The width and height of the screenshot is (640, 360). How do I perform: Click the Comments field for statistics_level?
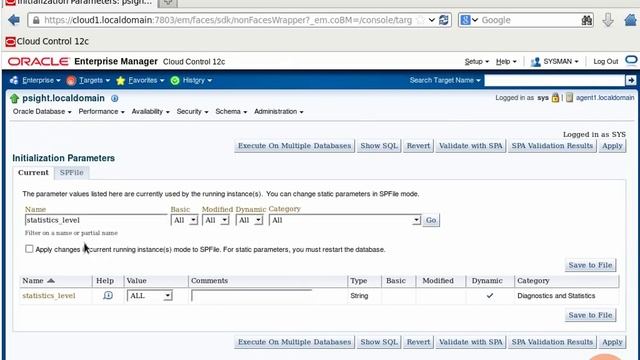point(251,296)
